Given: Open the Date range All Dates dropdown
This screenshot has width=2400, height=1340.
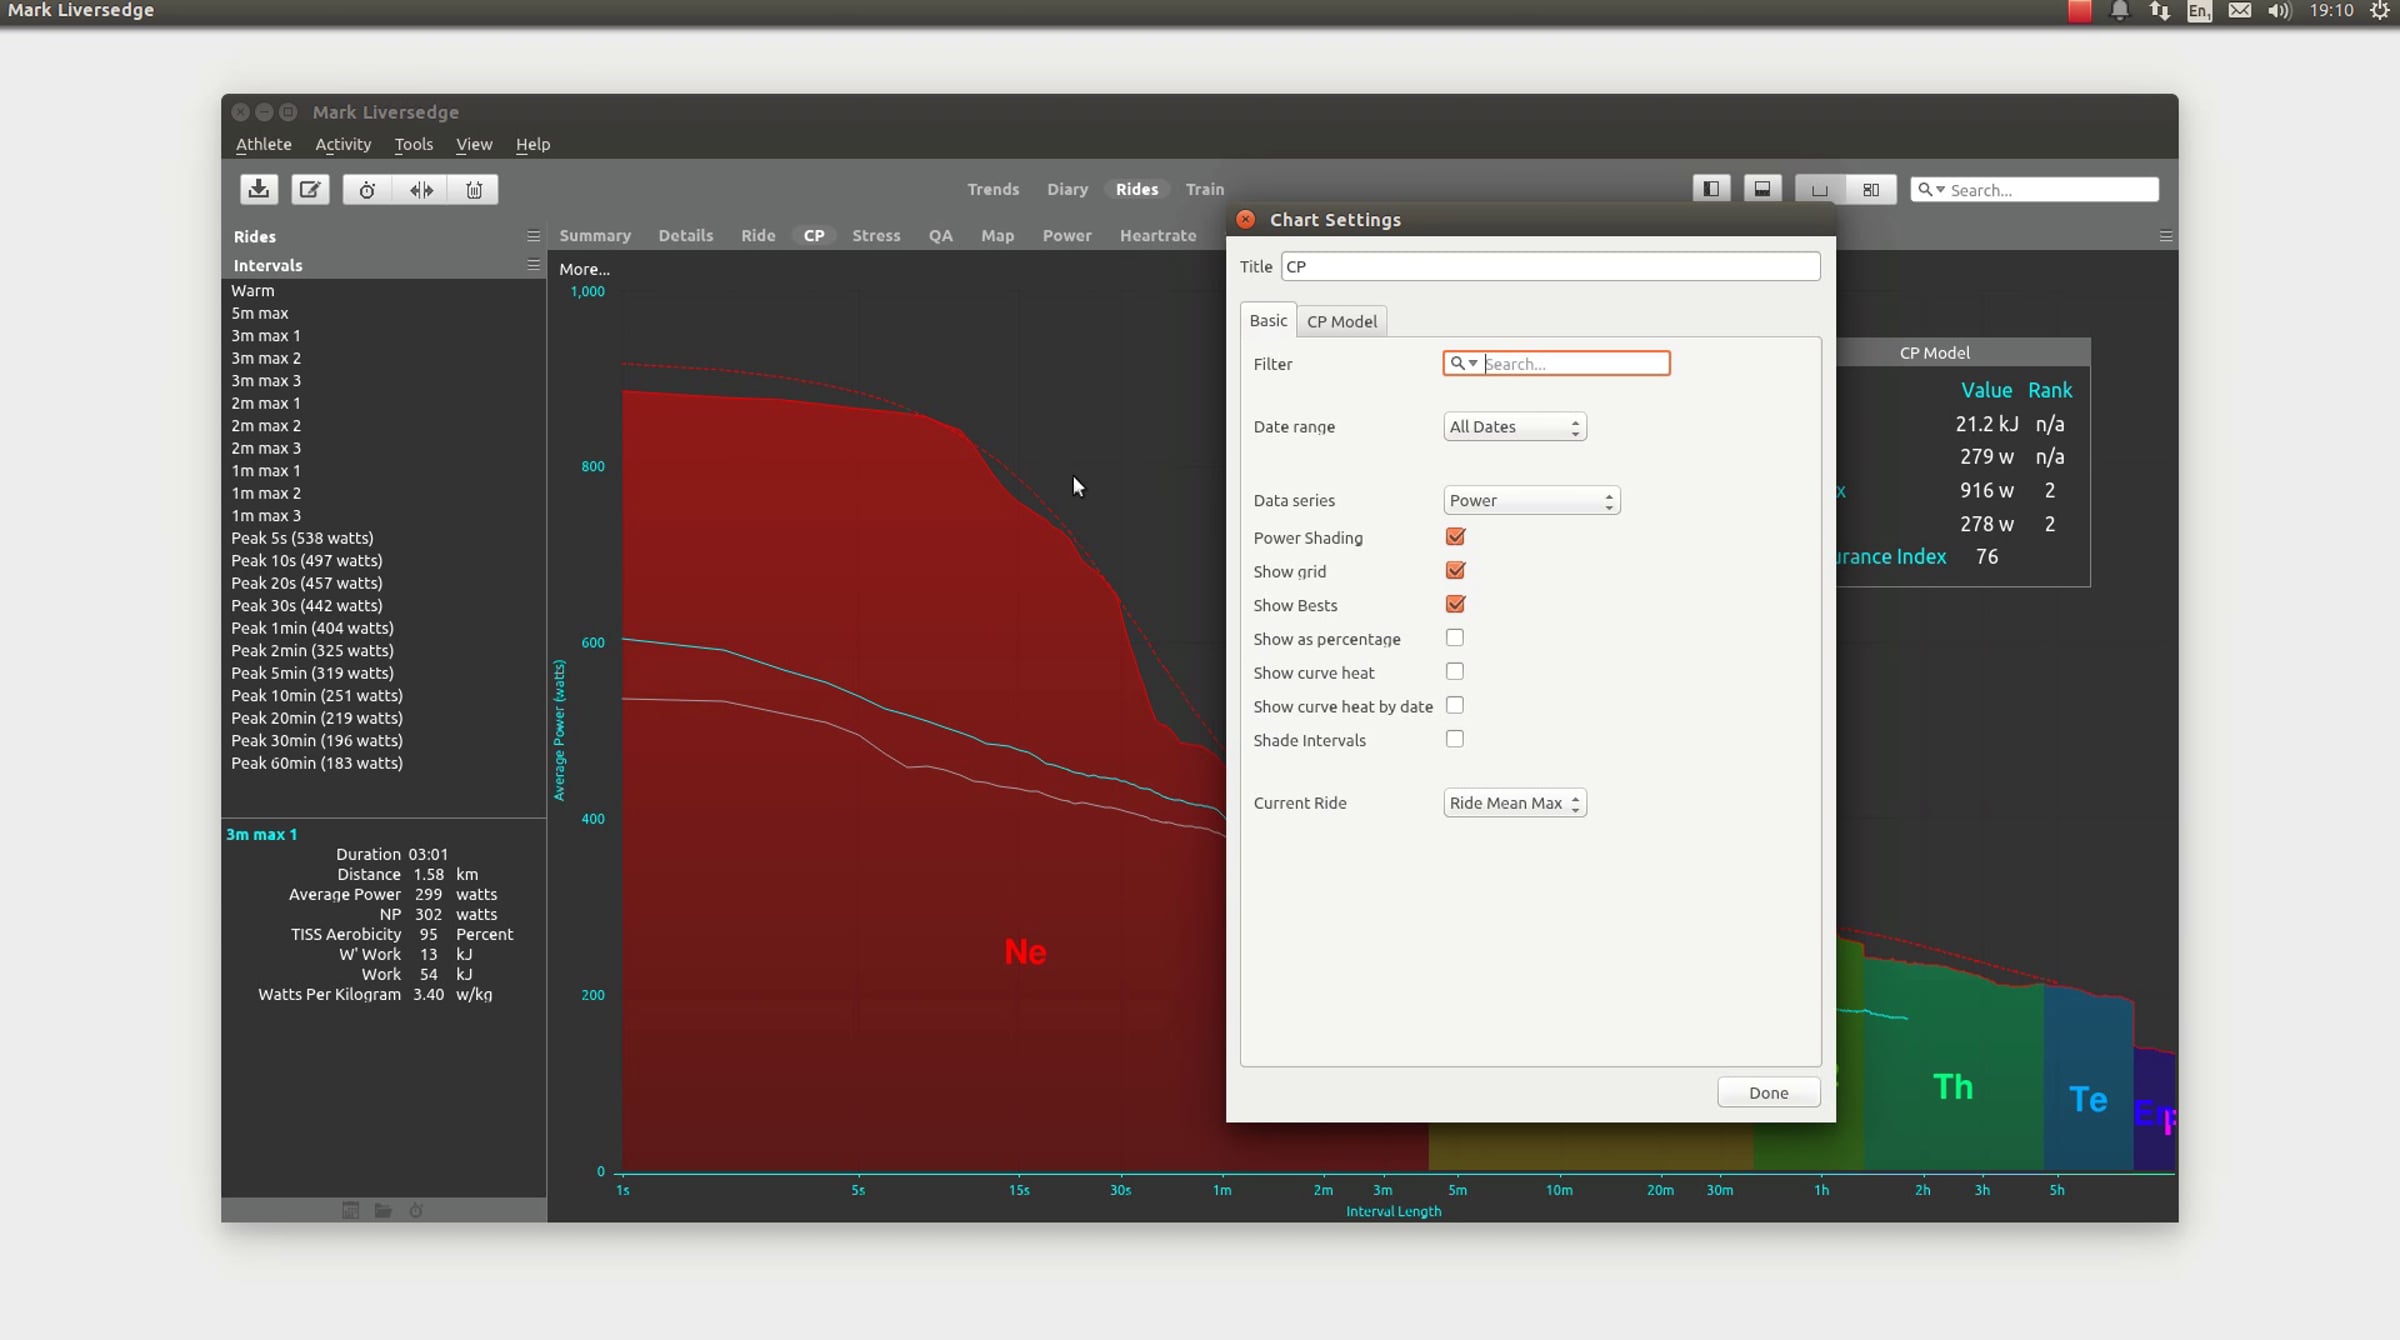Looking at the screenshot, I should (1514, 426).
